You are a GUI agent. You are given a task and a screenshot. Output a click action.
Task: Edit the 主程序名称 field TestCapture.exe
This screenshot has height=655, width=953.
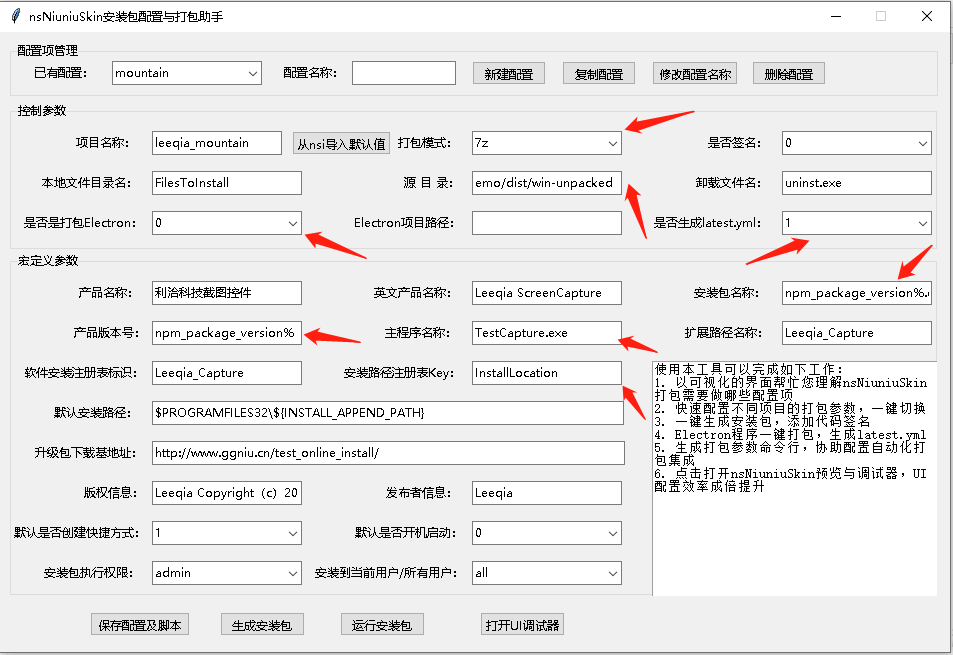546,333
